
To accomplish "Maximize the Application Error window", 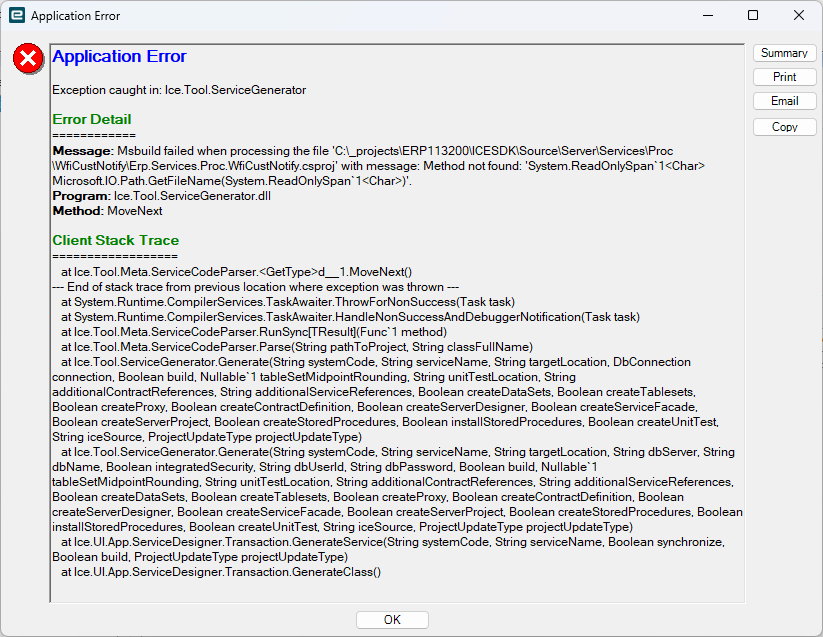I will coord(753,15).
